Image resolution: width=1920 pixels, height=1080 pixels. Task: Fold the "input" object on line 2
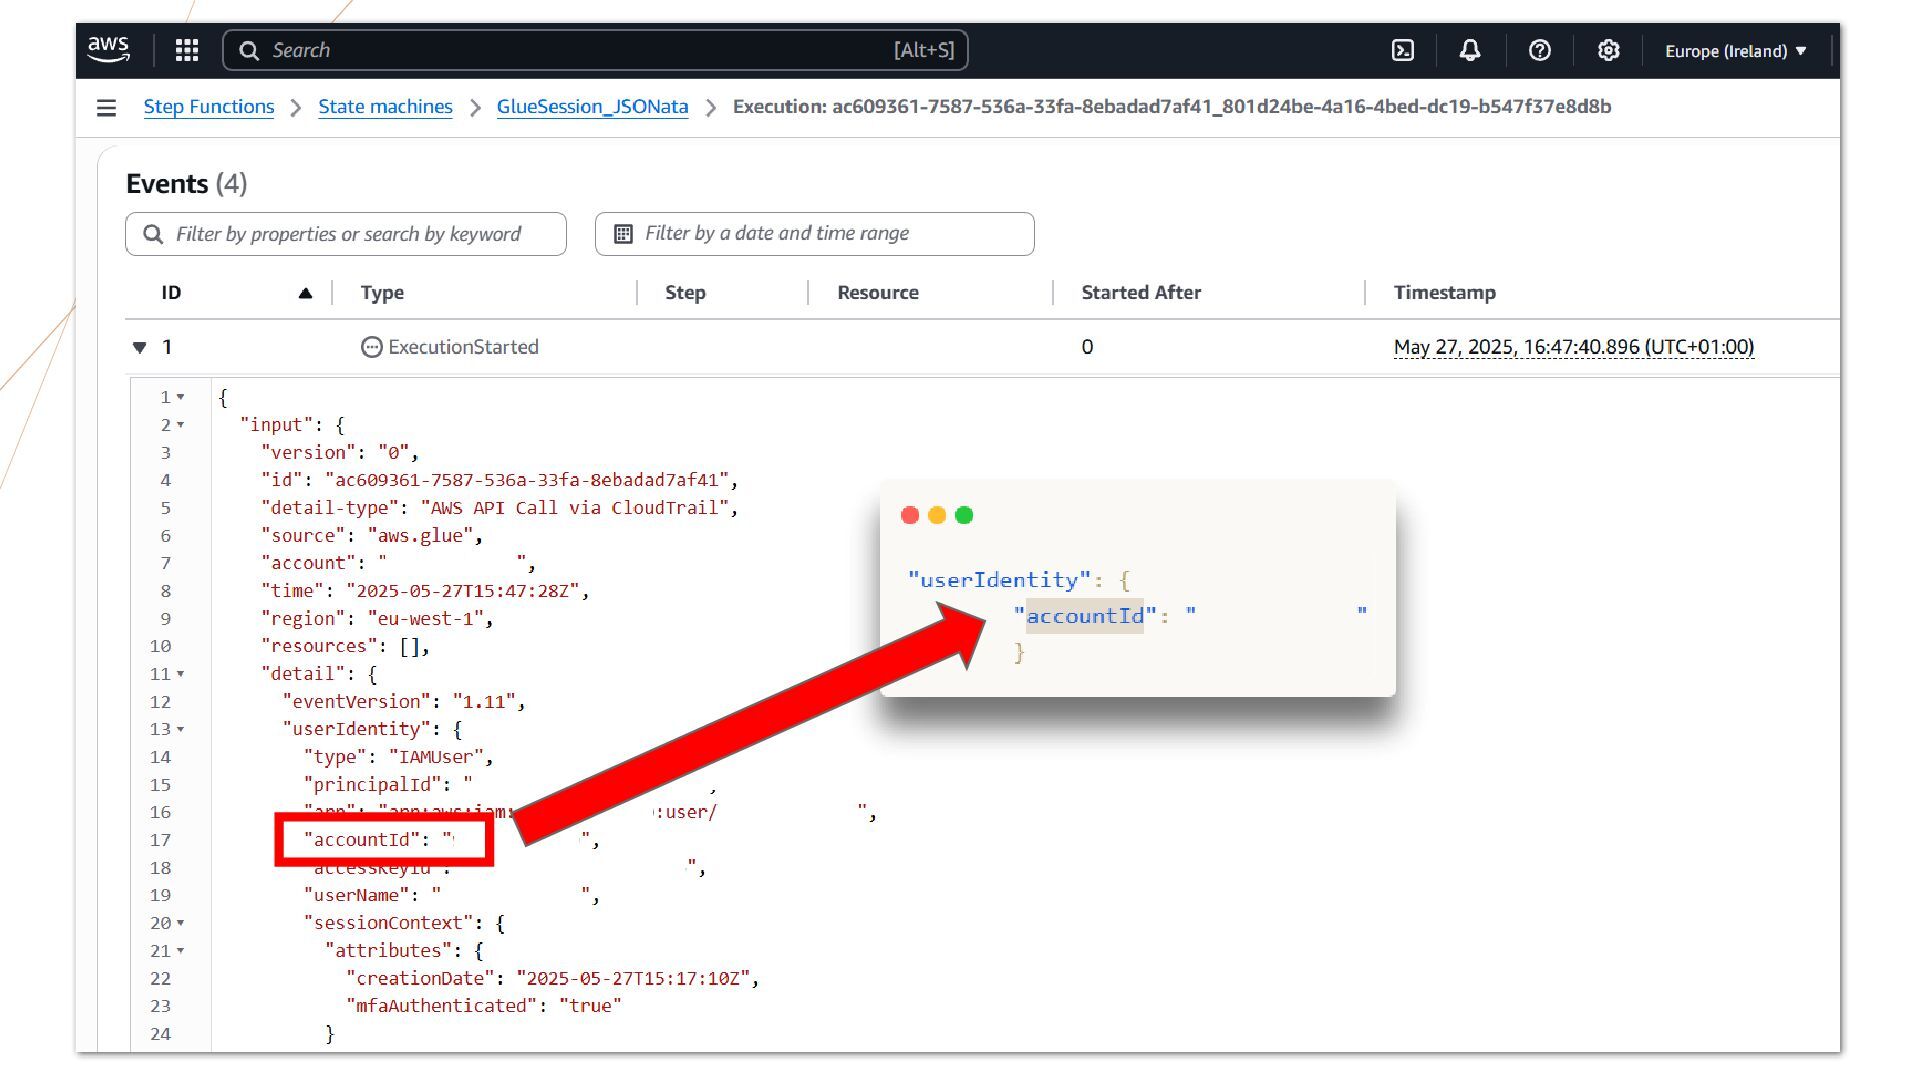tap(181, 425)
